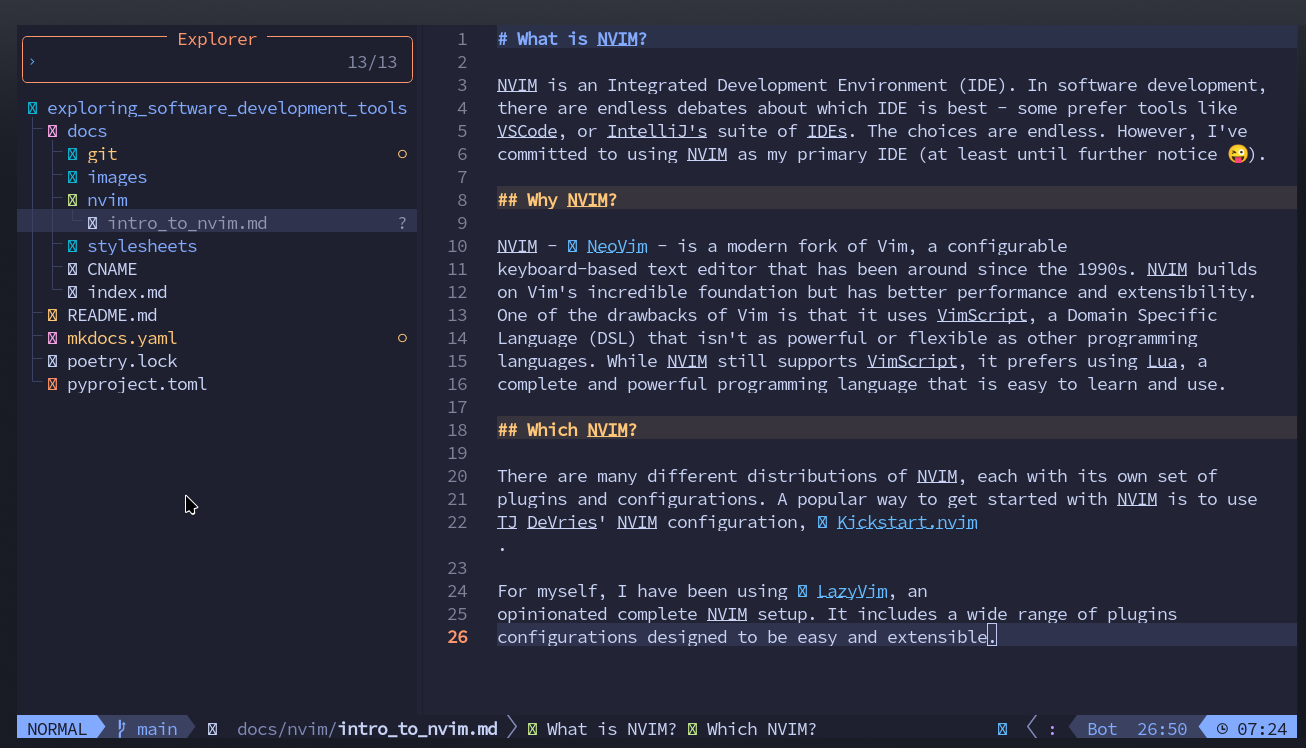Image resolution: width=1306 pixels, height=748 pixels.
Task: Click the clock icon in the statusline
Action: [1220, 729]
